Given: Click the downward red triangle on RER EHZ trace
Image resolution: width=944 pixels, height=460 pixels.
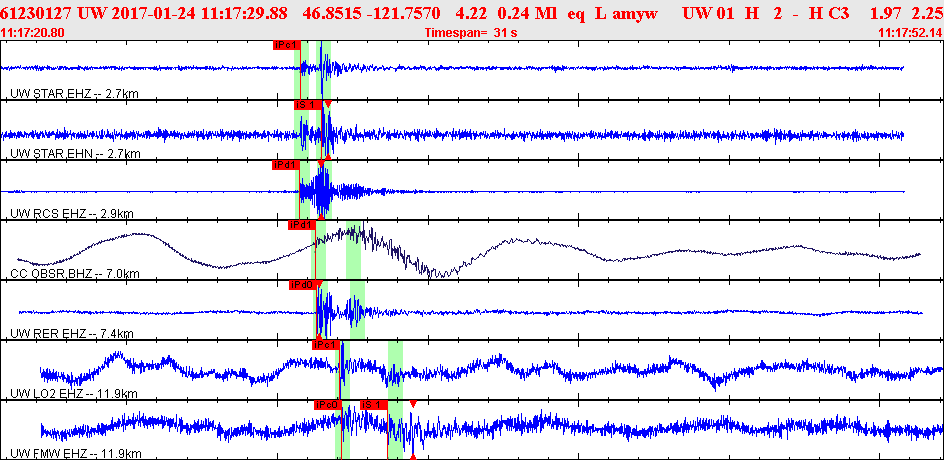Looking at the screenshot, I should (x=320, y=284).
